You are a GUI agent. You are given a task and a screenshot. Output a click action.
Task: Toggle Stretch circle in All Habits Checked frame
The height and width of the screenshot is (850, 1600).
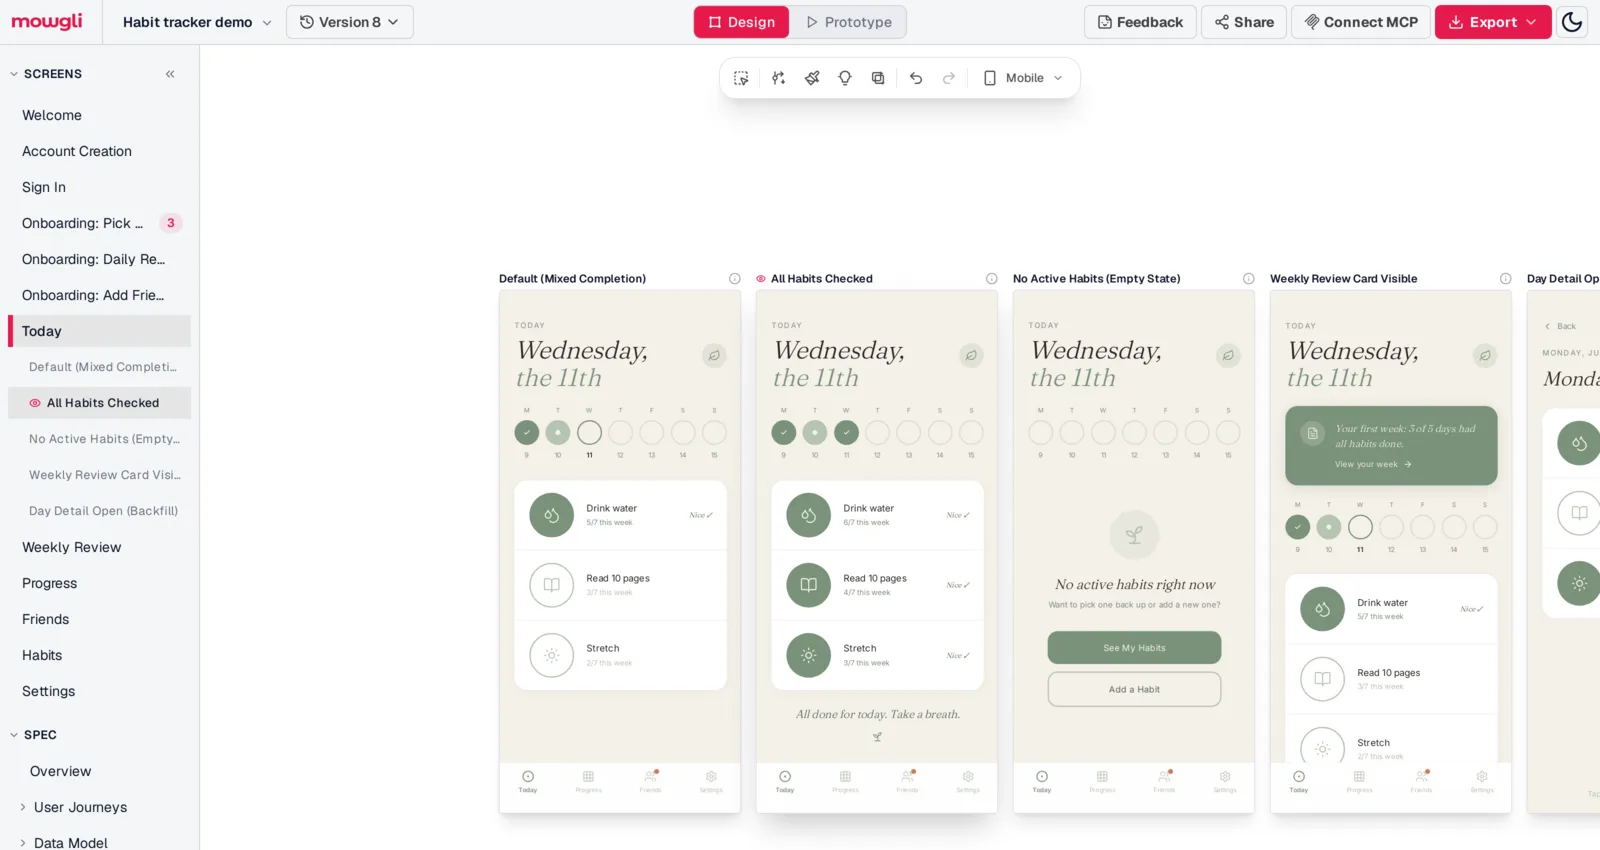pyautogui.click(x=809, y=656)
